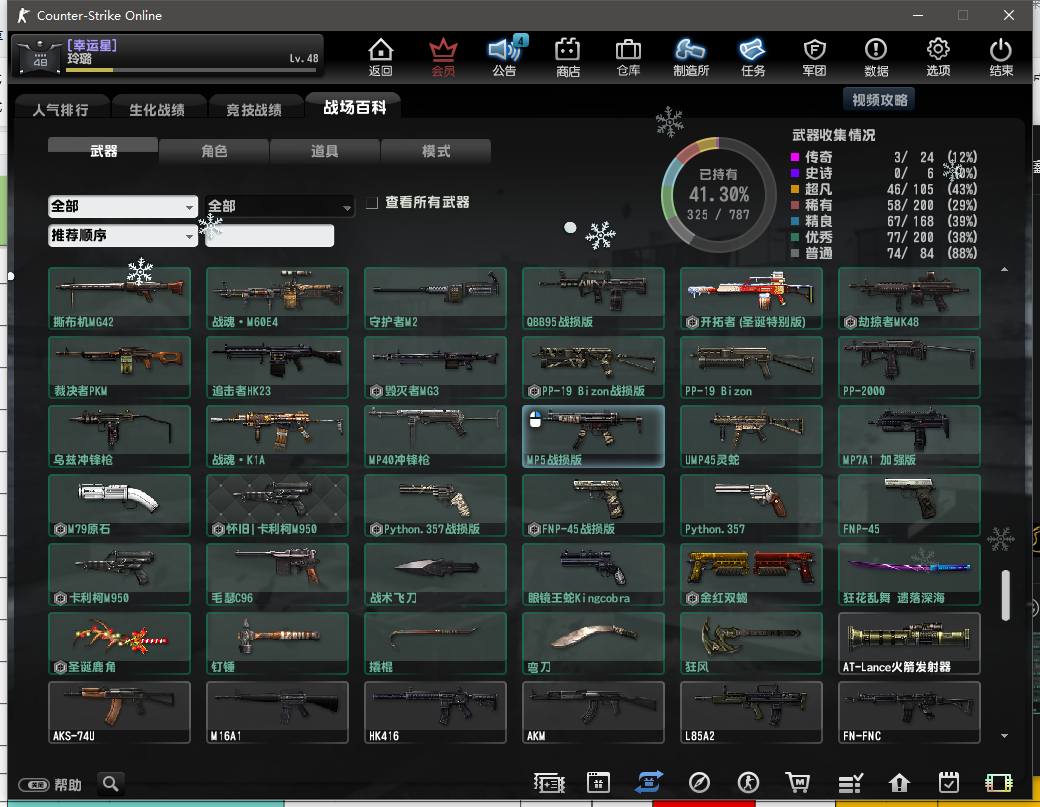Enable the 查看所有武器 checkbox
Viewport: 1040px width, 807px height.
click(x=372, y=203)
